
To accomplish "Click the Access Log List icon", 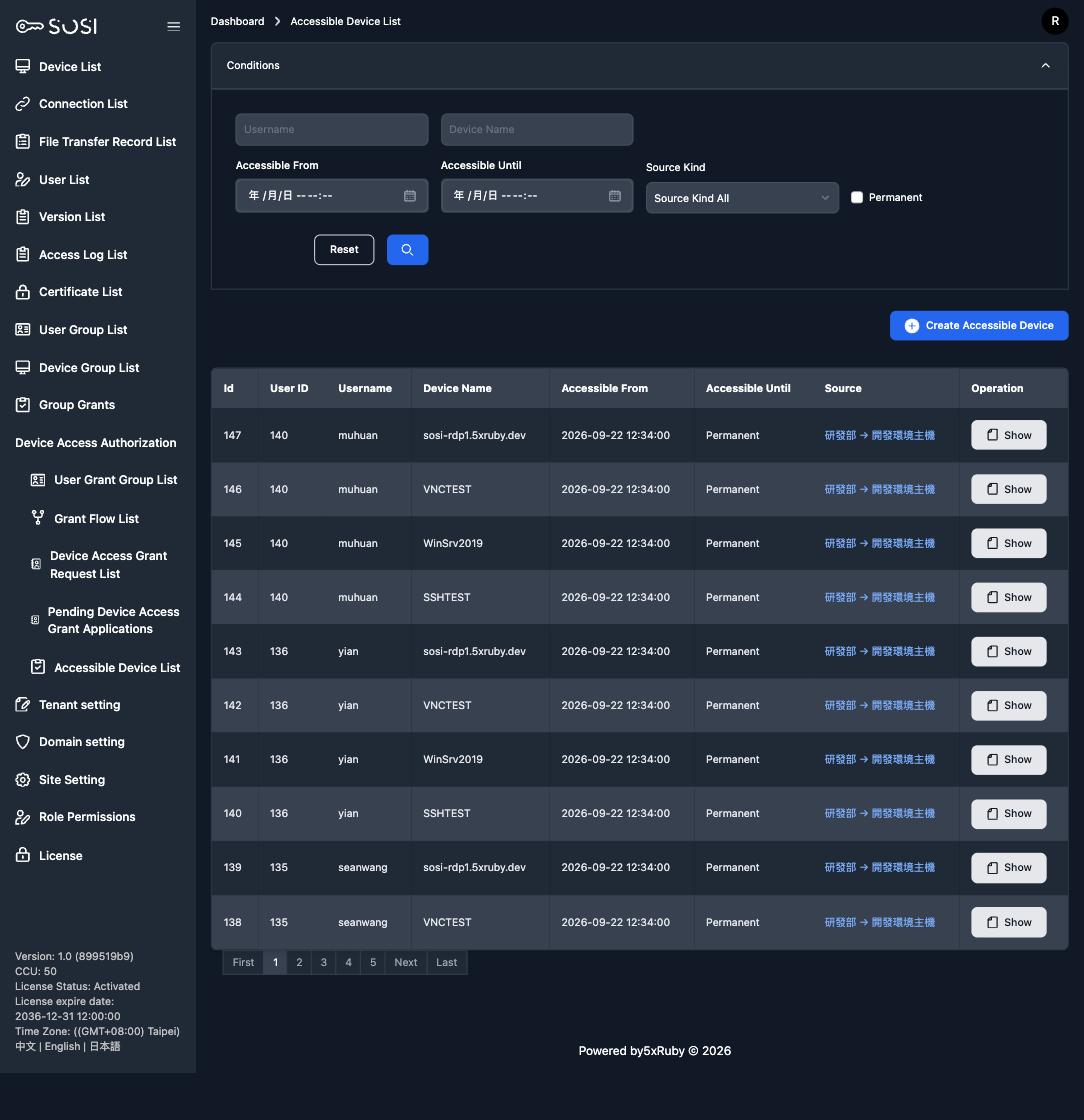I will tap(23, 254).
